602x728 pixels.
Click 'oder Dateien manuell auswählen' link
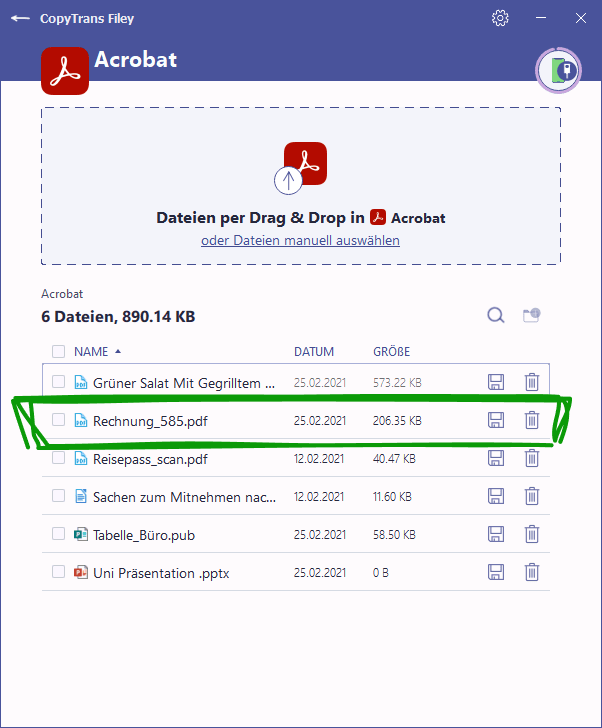[x=300, y=240]
